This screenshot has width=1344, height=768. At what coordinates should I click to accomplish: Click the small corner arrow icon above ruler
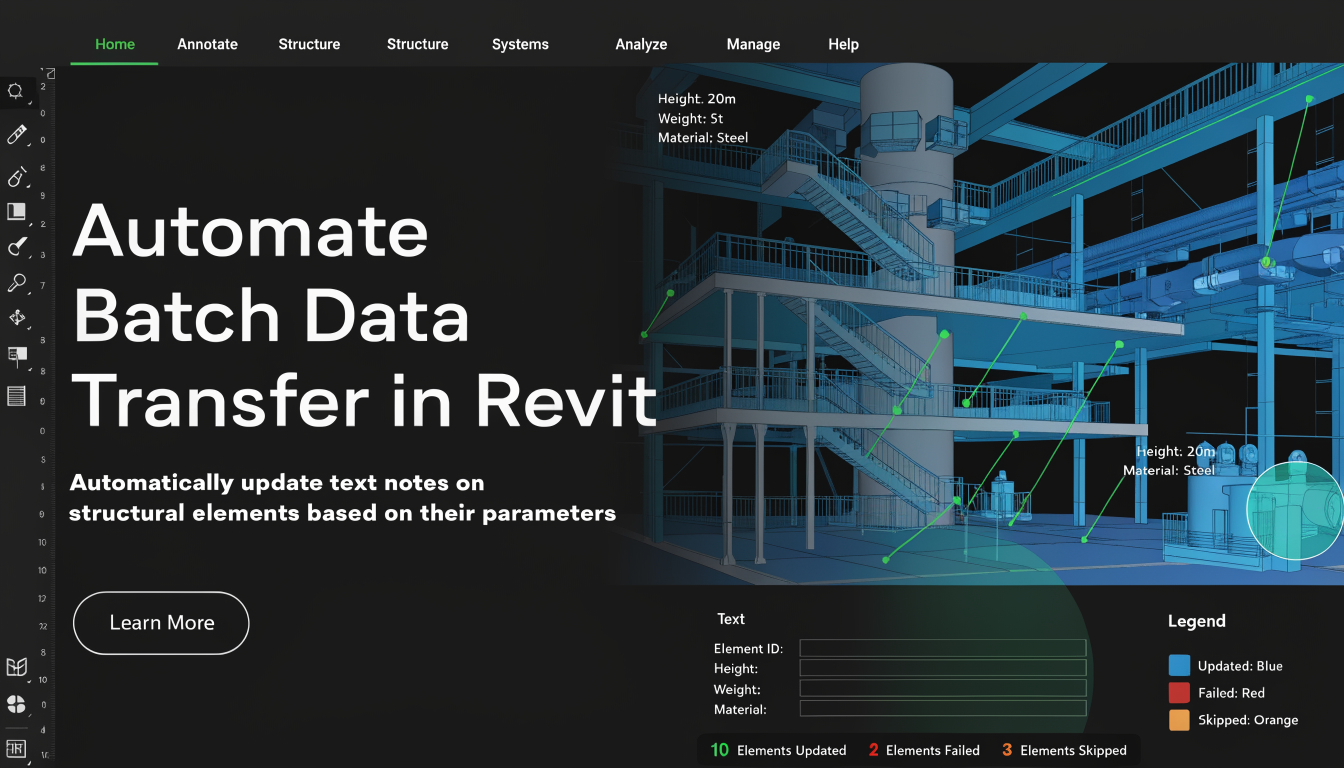[x=50, y=73]
